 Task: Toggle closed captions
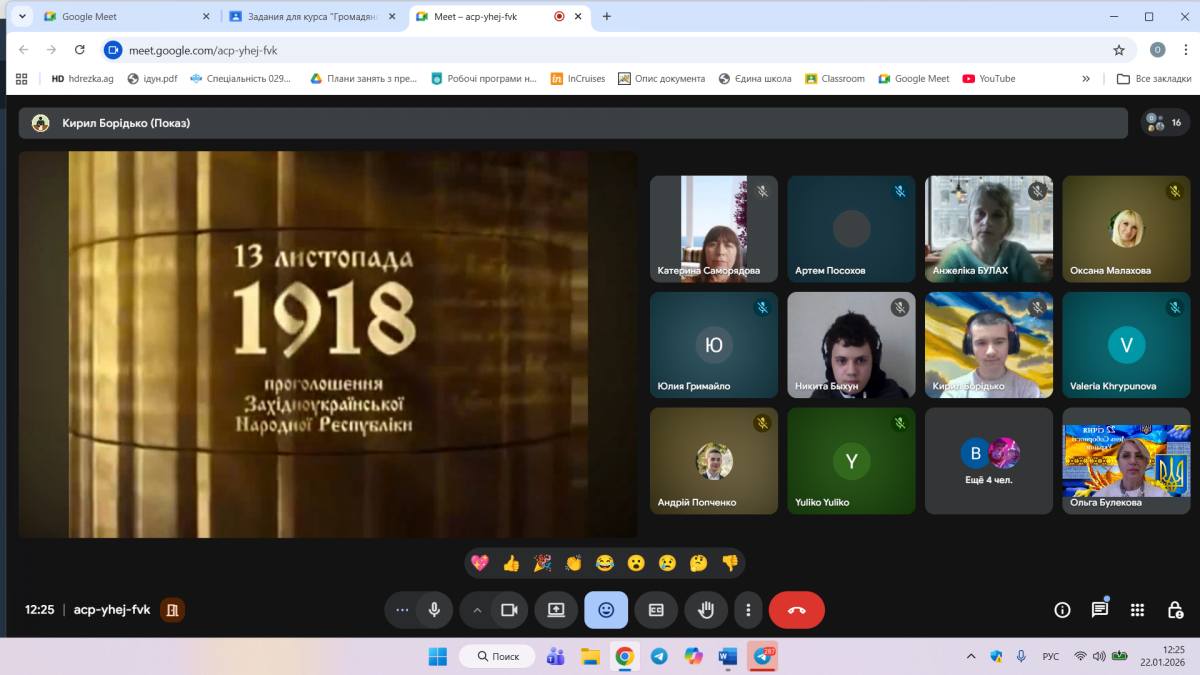tap(656, 610)
